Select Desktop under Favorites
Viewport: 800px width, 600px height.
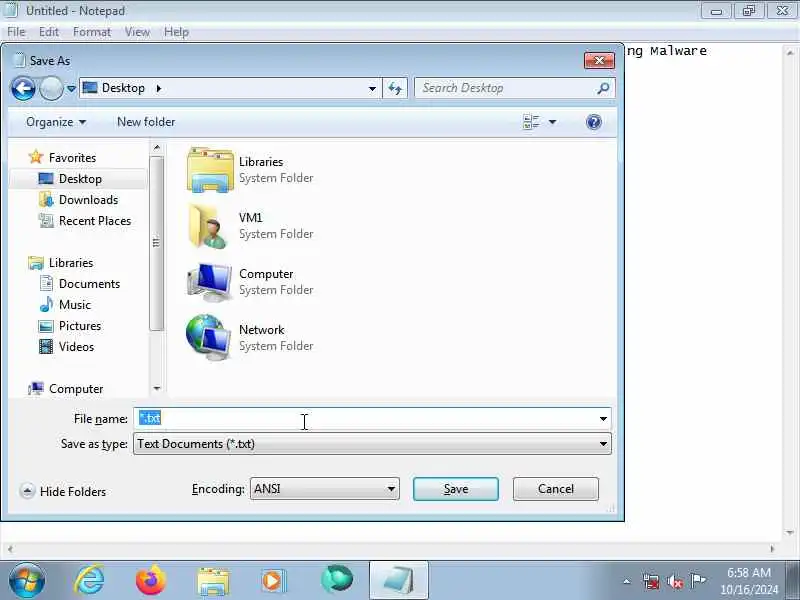80,179
